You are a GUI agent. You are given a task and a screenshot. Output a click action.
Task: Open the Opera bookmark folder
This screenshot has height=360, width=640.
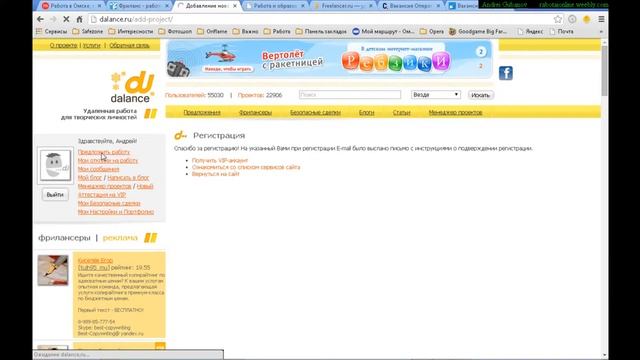(x=431, y=31)
